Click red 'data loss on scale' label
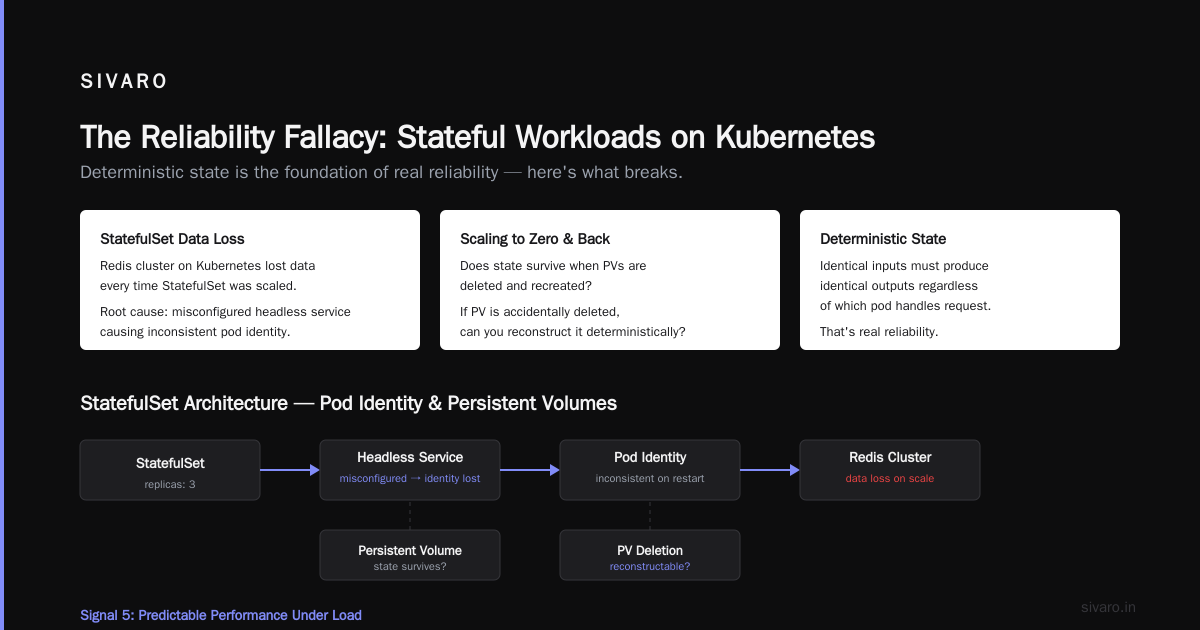The image size is (1200, 630). click(890, 478)
